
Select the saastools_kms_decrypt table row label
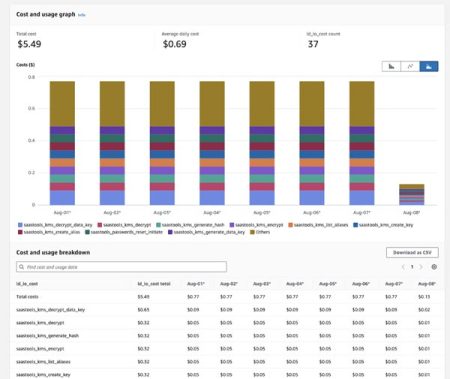point(40,323)
